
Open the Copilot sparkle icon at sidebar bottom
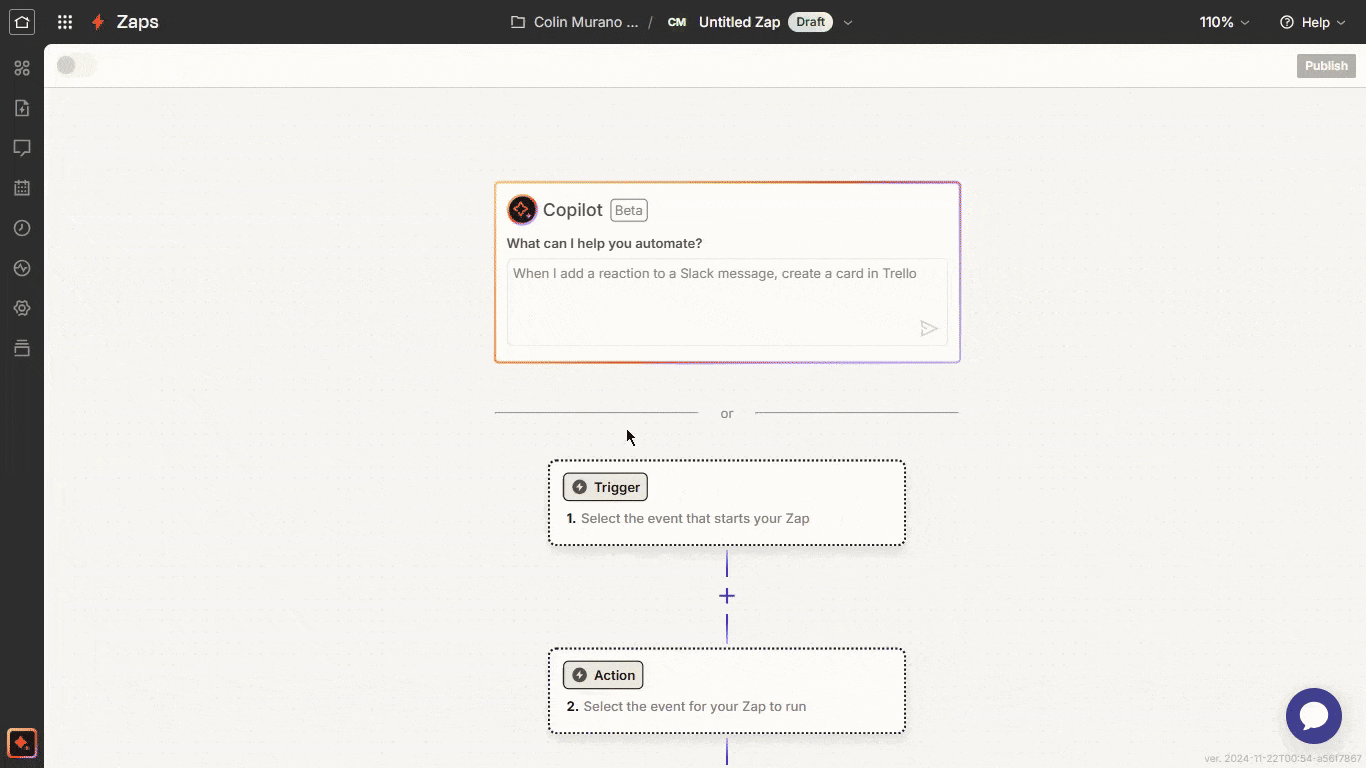point(22,743)
